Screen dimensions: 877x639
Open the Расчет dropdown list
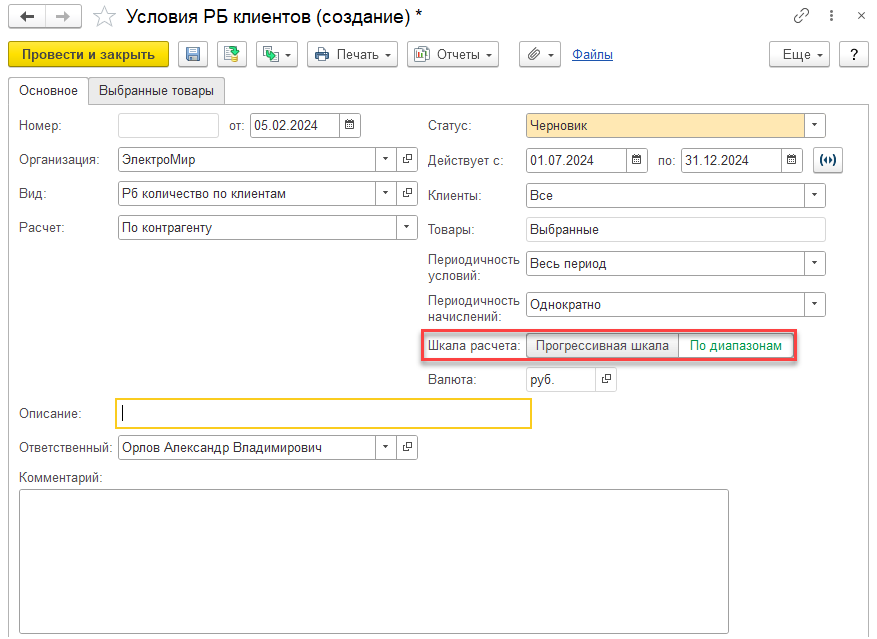(407, 228)
